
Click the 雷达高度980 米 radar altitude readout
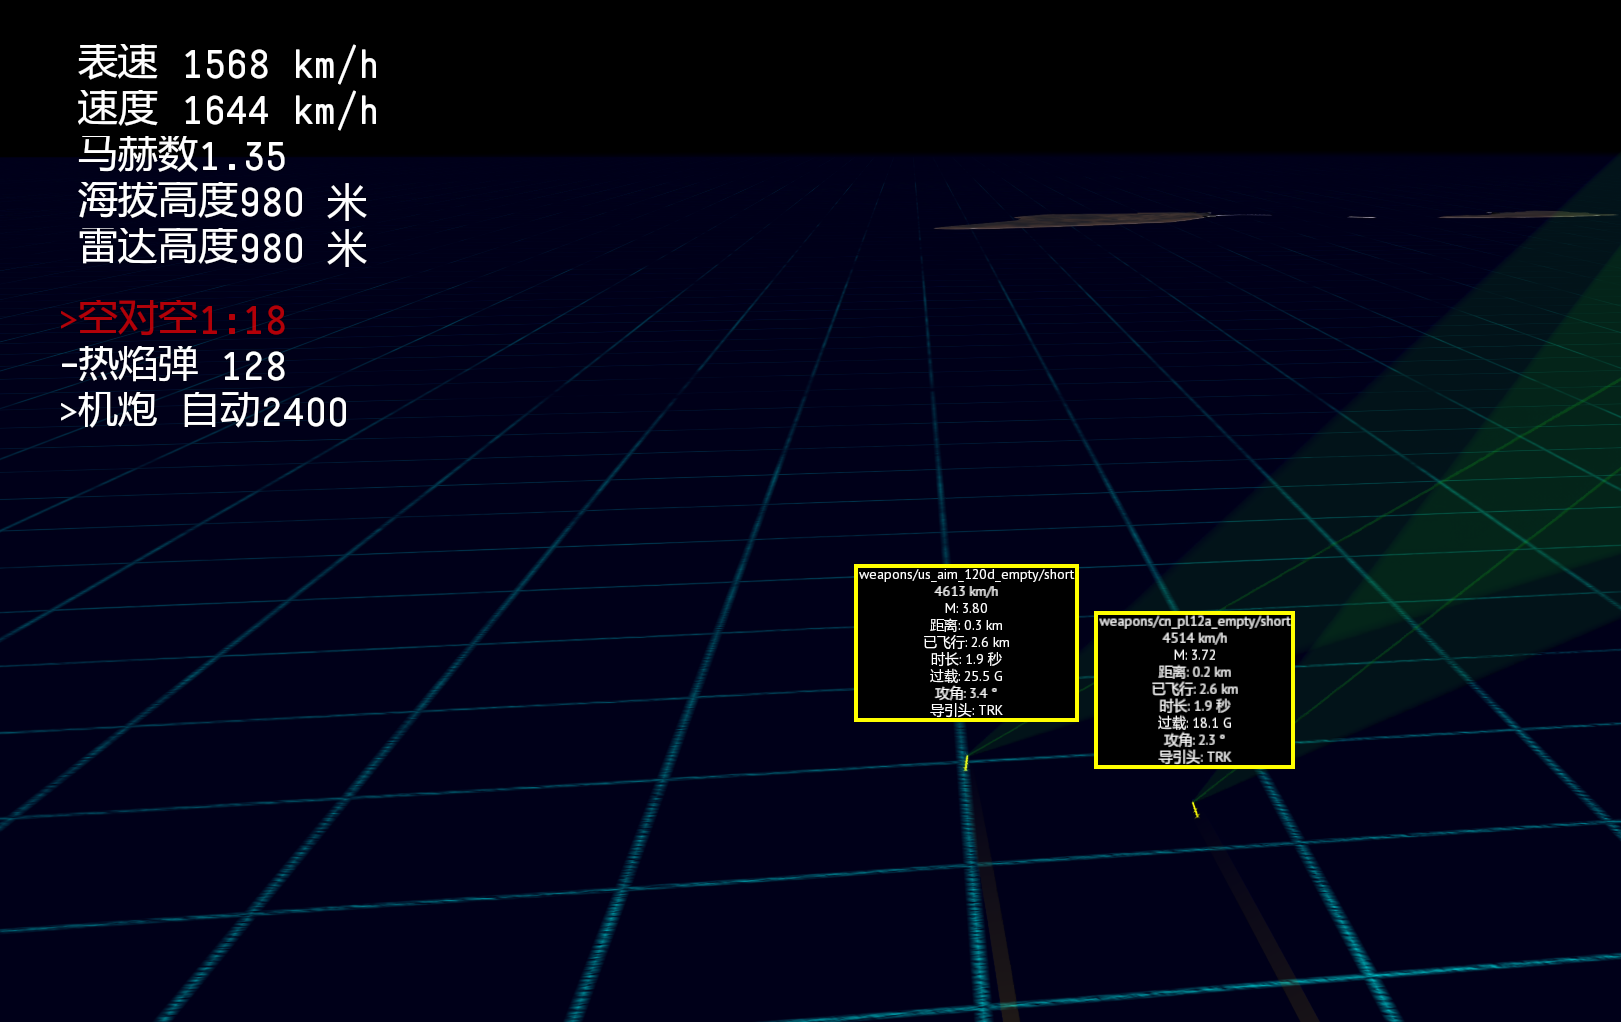[x=223, y=247]
